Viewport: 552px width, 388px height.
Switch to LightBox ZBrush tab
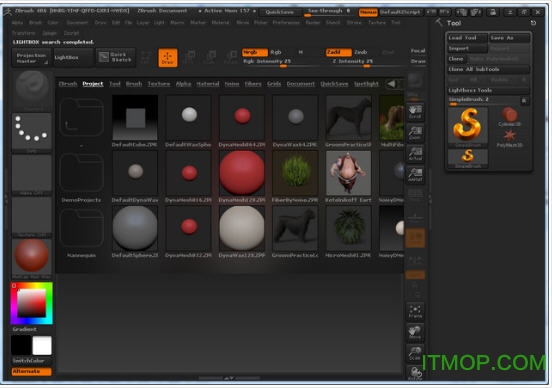pyautogui.click(x=68, y=84)
